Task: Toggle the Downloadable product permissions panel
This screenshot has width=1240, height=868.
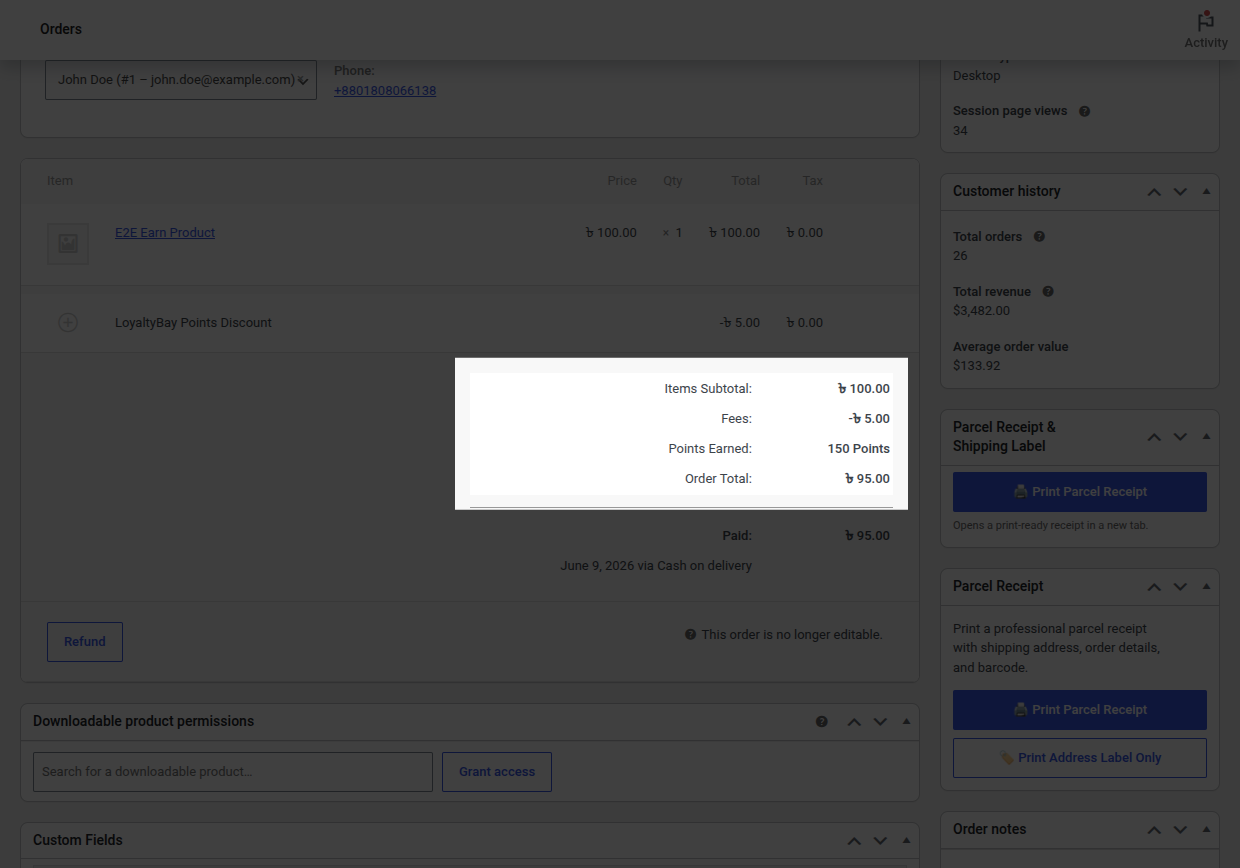Action: click(x=906, y=721)
